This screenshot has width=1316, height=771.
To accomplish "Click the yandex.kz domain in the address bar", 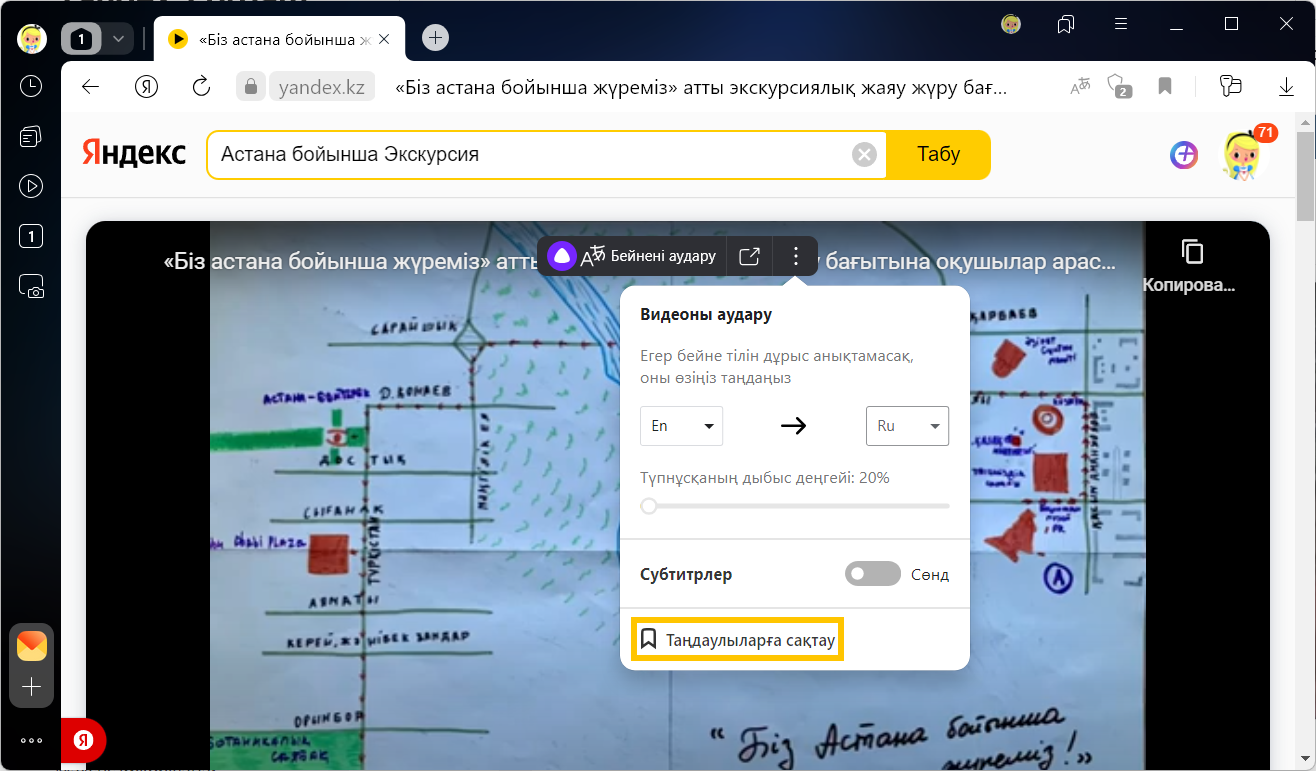I will point(321,87).
